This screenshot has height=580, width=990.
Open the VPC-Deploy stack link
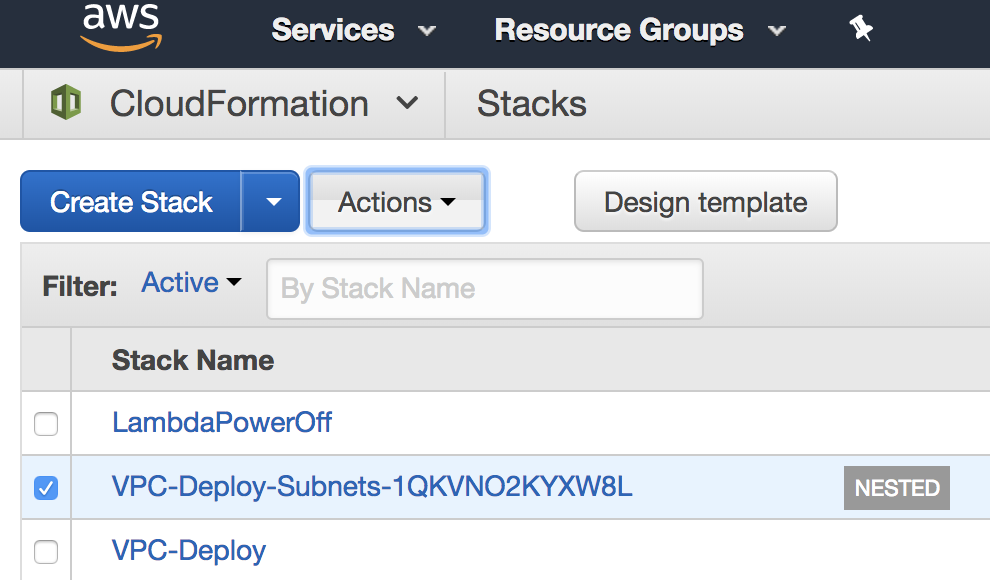point(189,550)
